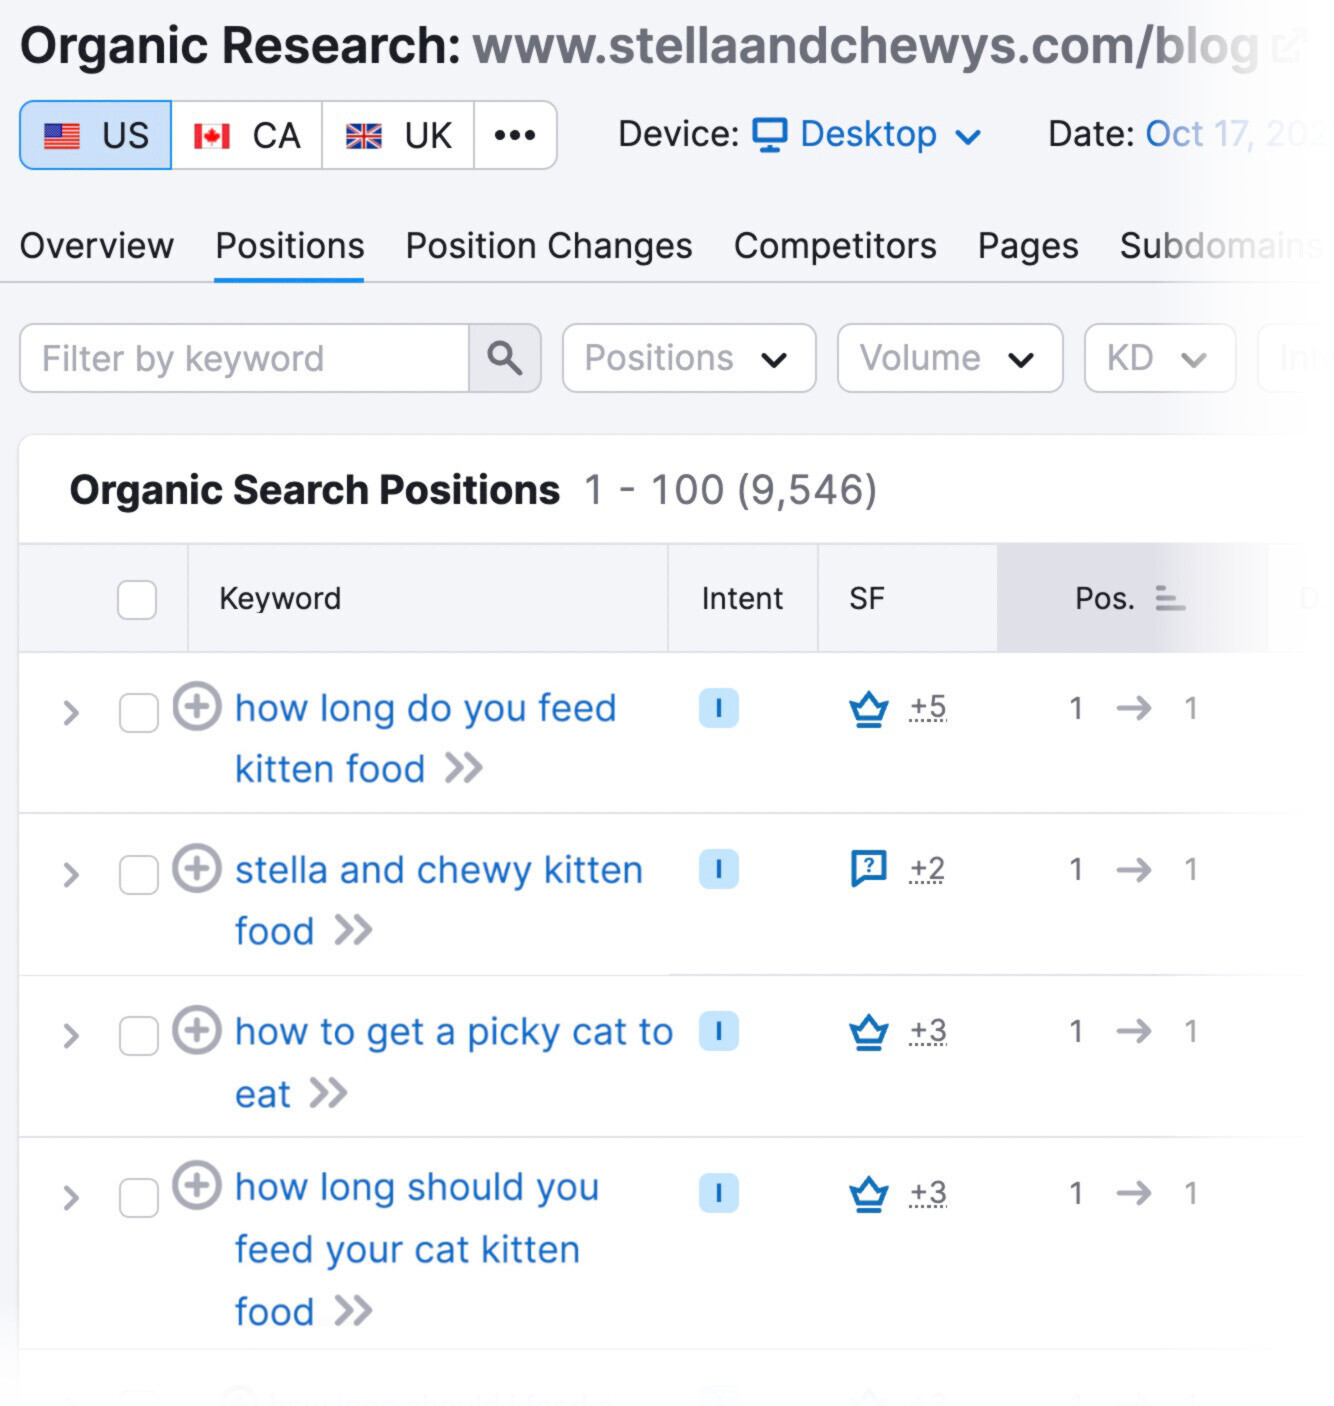Screen dimensions: 1334x1406
Task: Click the Oct 17 date selector
Action: pyautogui.click(x=1235, y=134)
